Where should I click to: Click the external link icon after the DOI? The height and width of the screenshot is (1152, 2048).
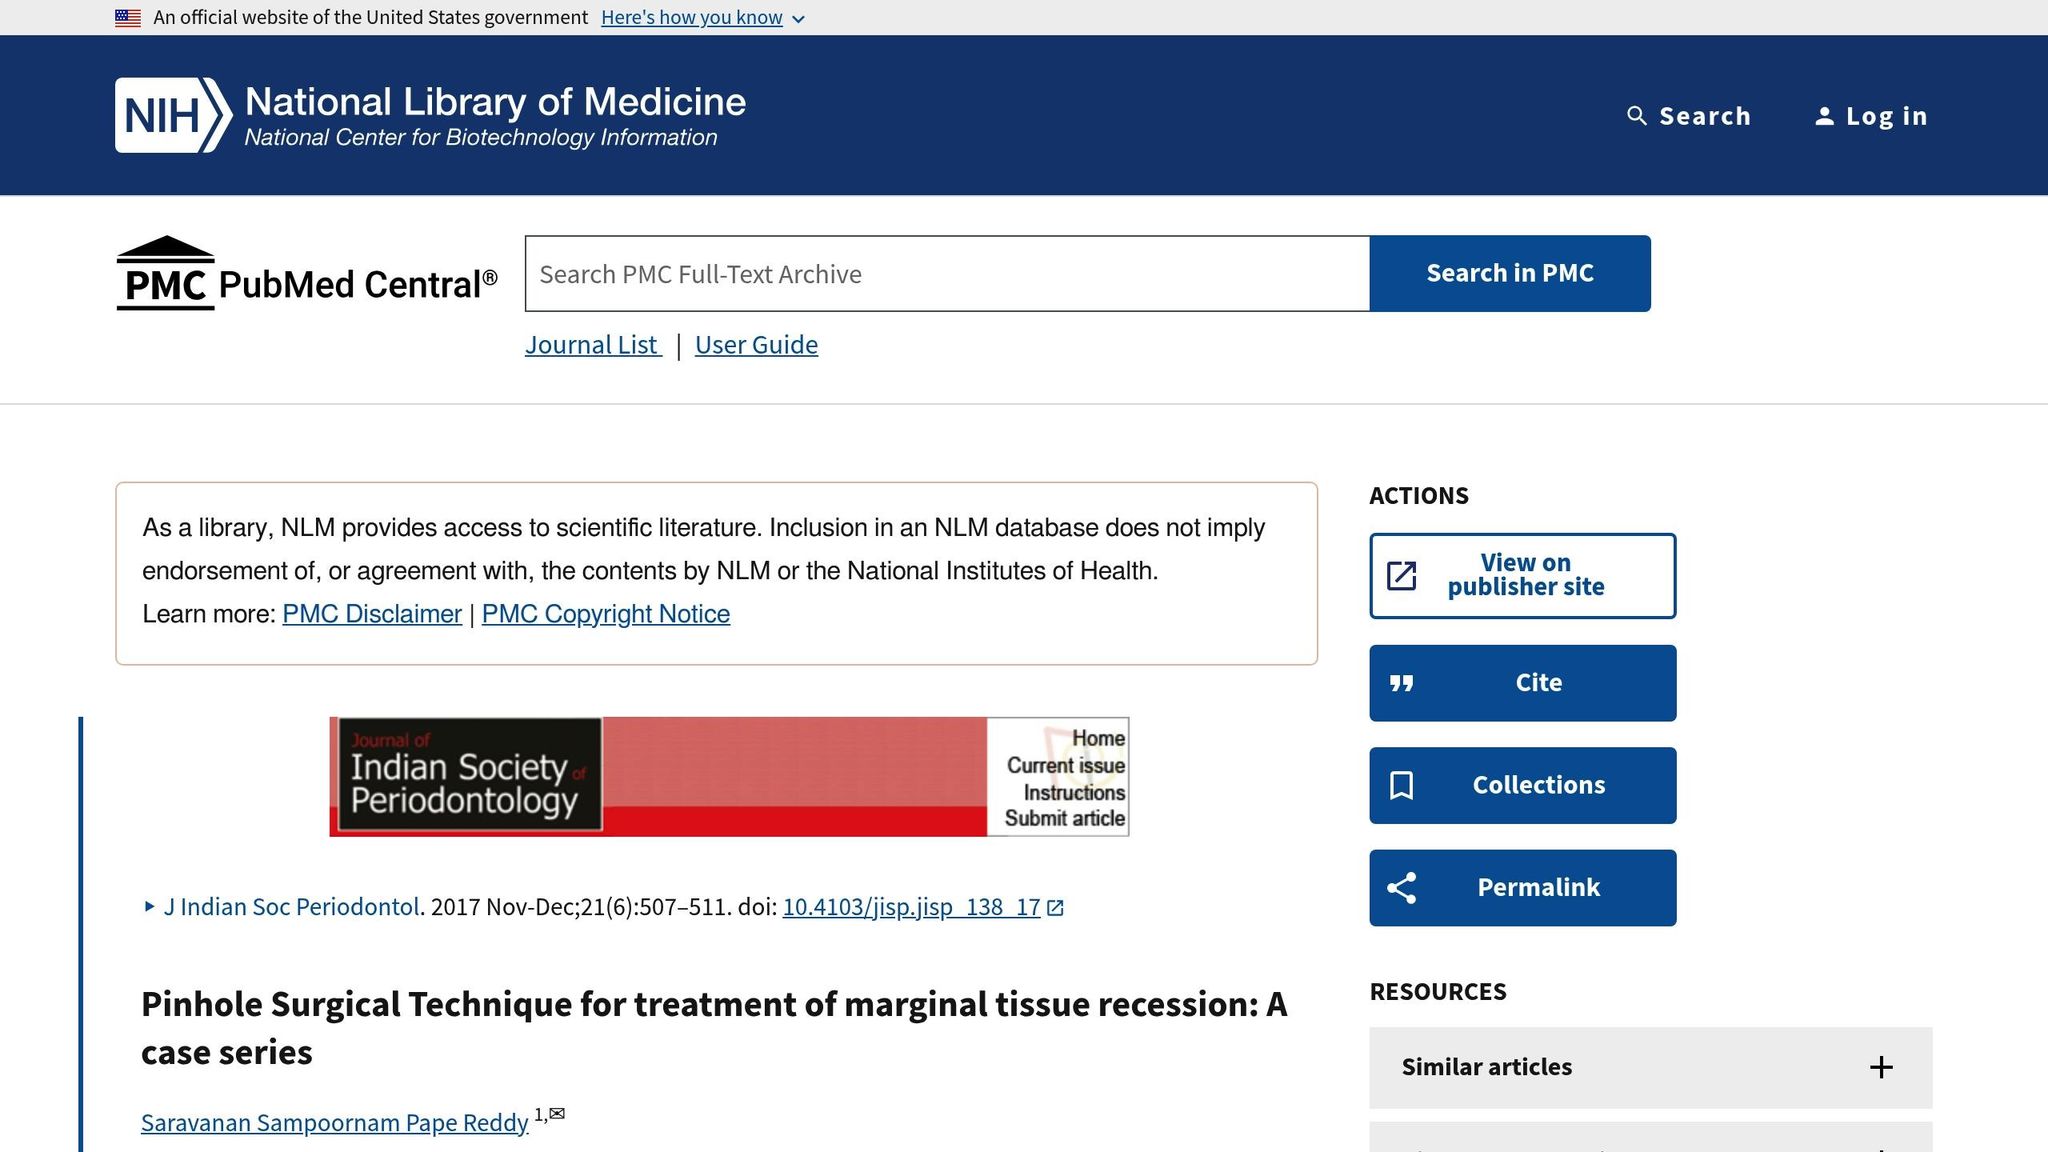(1055, 907)
